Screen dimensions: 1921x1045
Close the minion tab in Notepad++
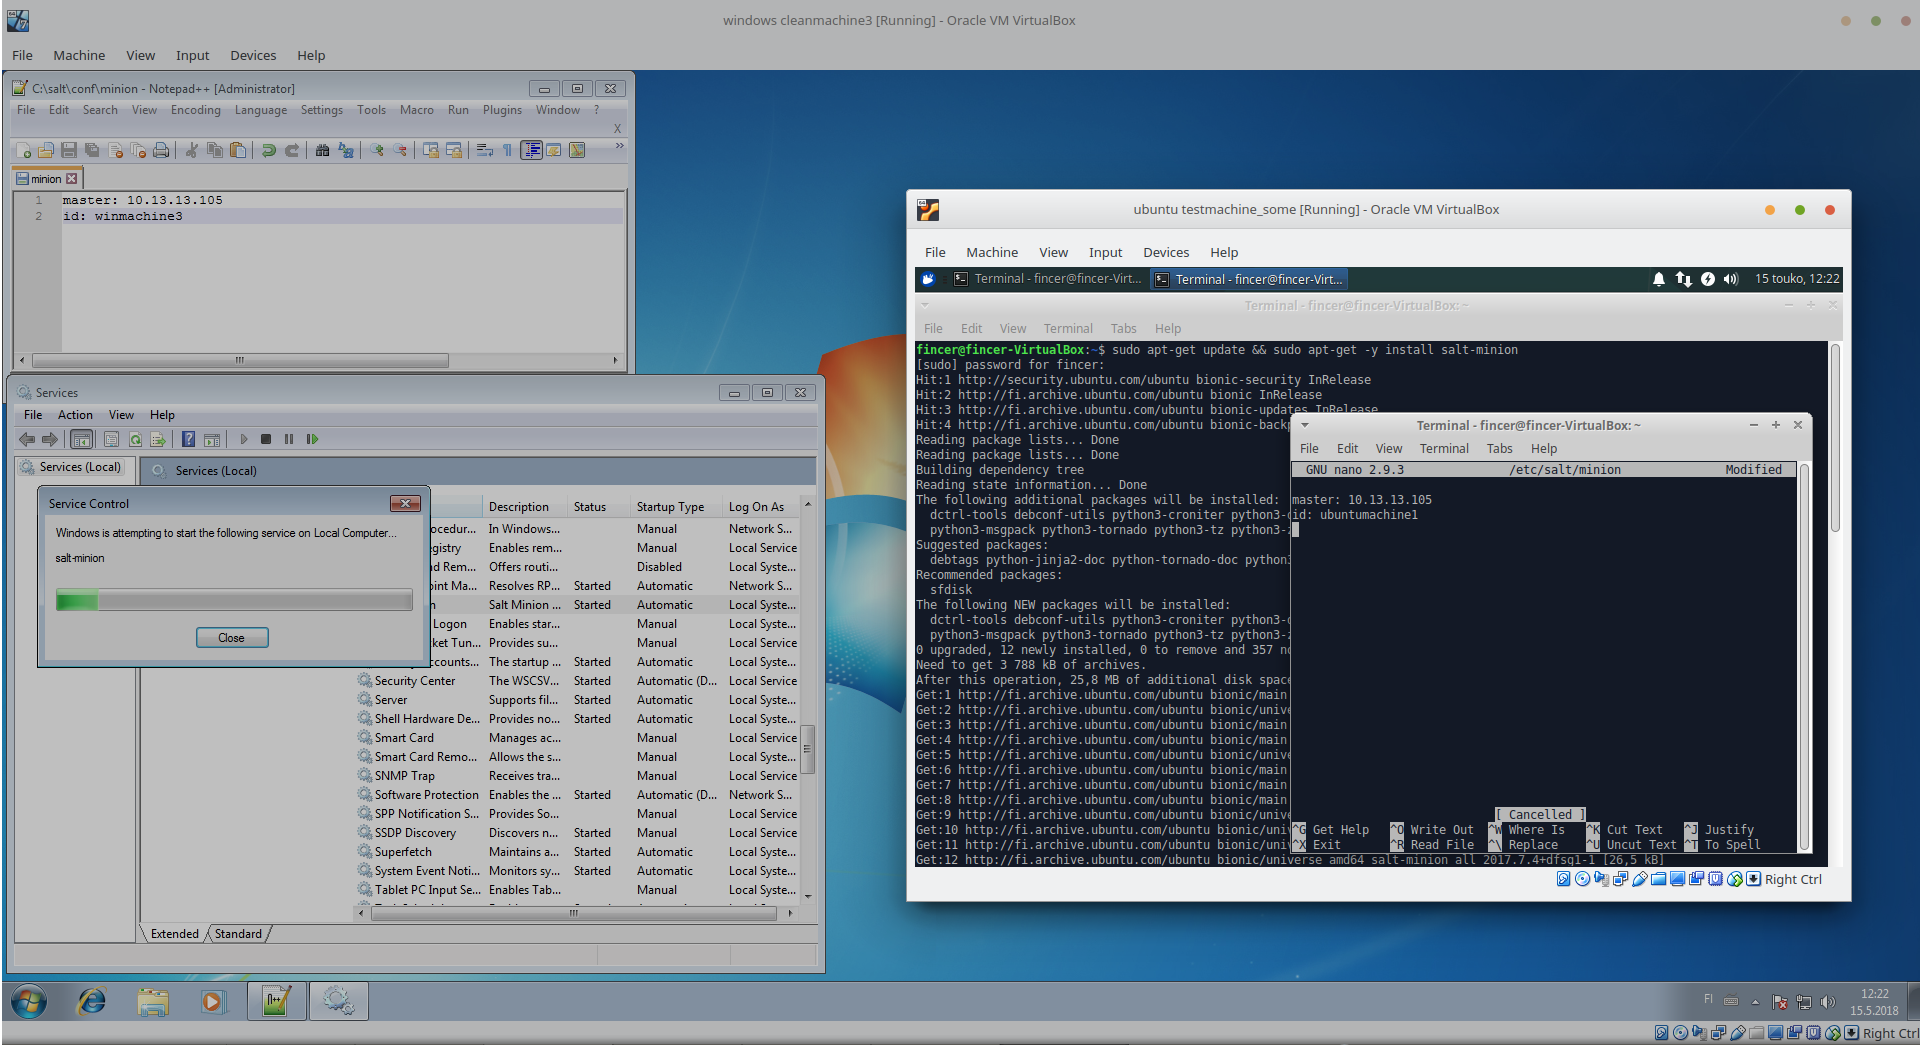71,178
